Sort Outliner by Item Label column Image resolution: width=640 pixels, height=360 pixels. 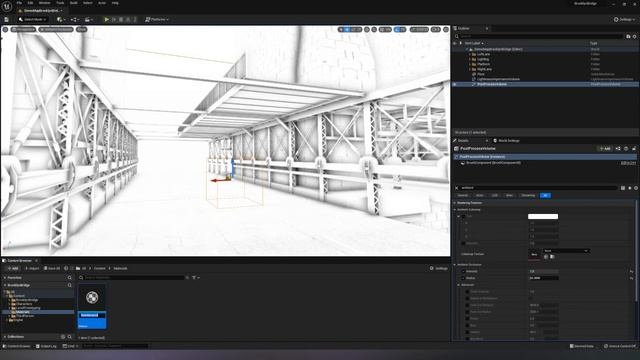473,43
